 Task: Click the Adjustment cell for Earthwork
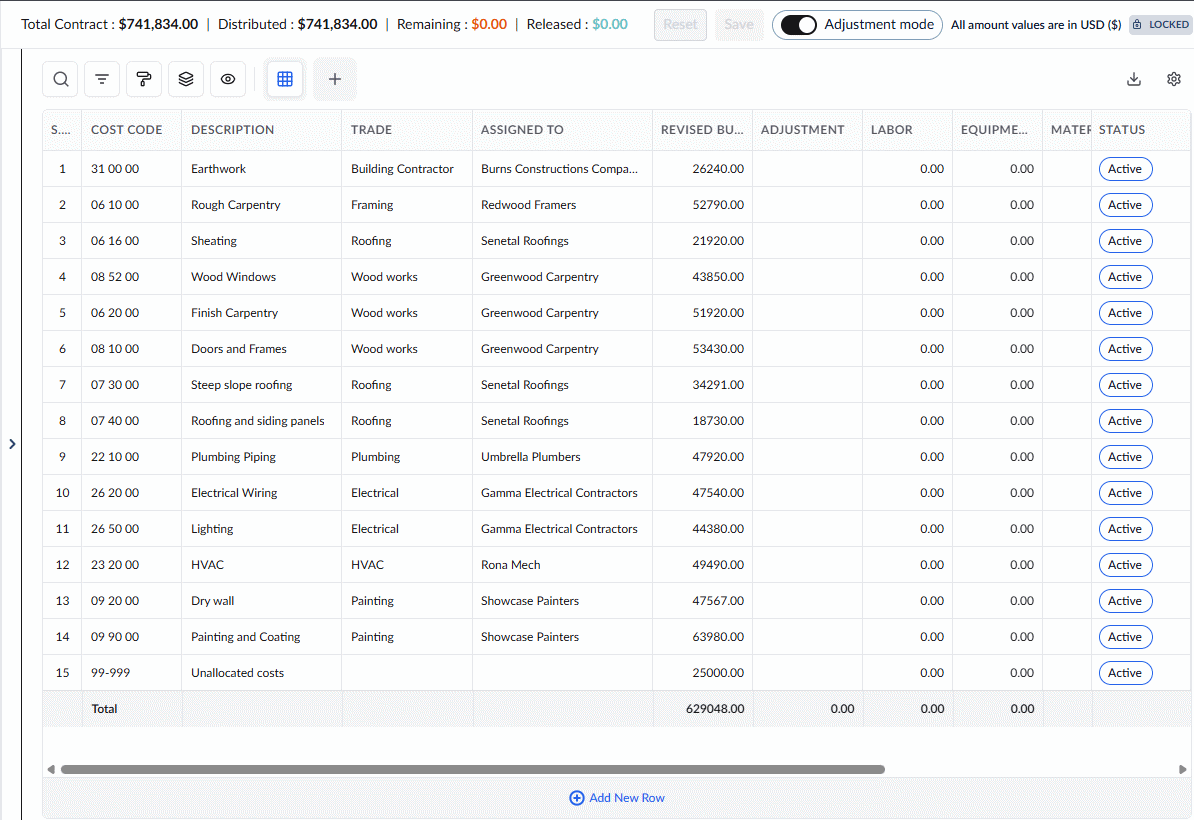(x=807, y=169)
